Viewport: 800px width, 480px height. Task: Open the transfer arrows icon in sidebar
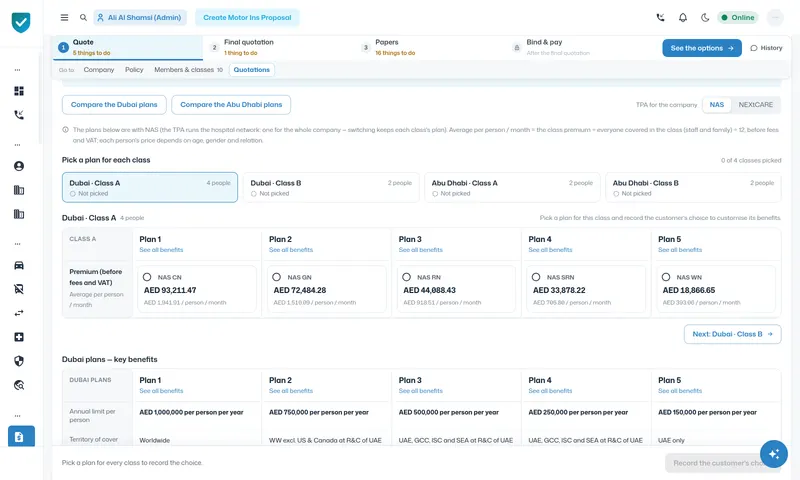[19, 313]
